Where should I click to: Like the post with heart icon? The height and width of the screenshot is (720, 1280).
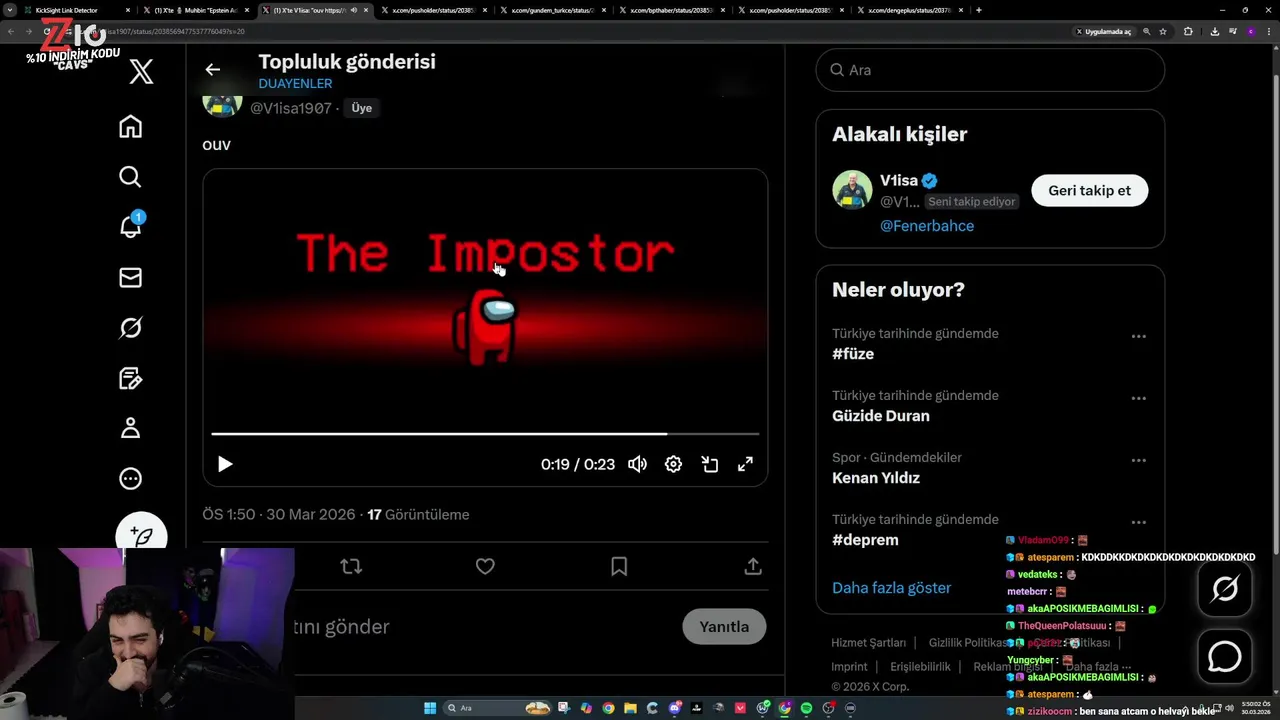click(x=485, y=566)
